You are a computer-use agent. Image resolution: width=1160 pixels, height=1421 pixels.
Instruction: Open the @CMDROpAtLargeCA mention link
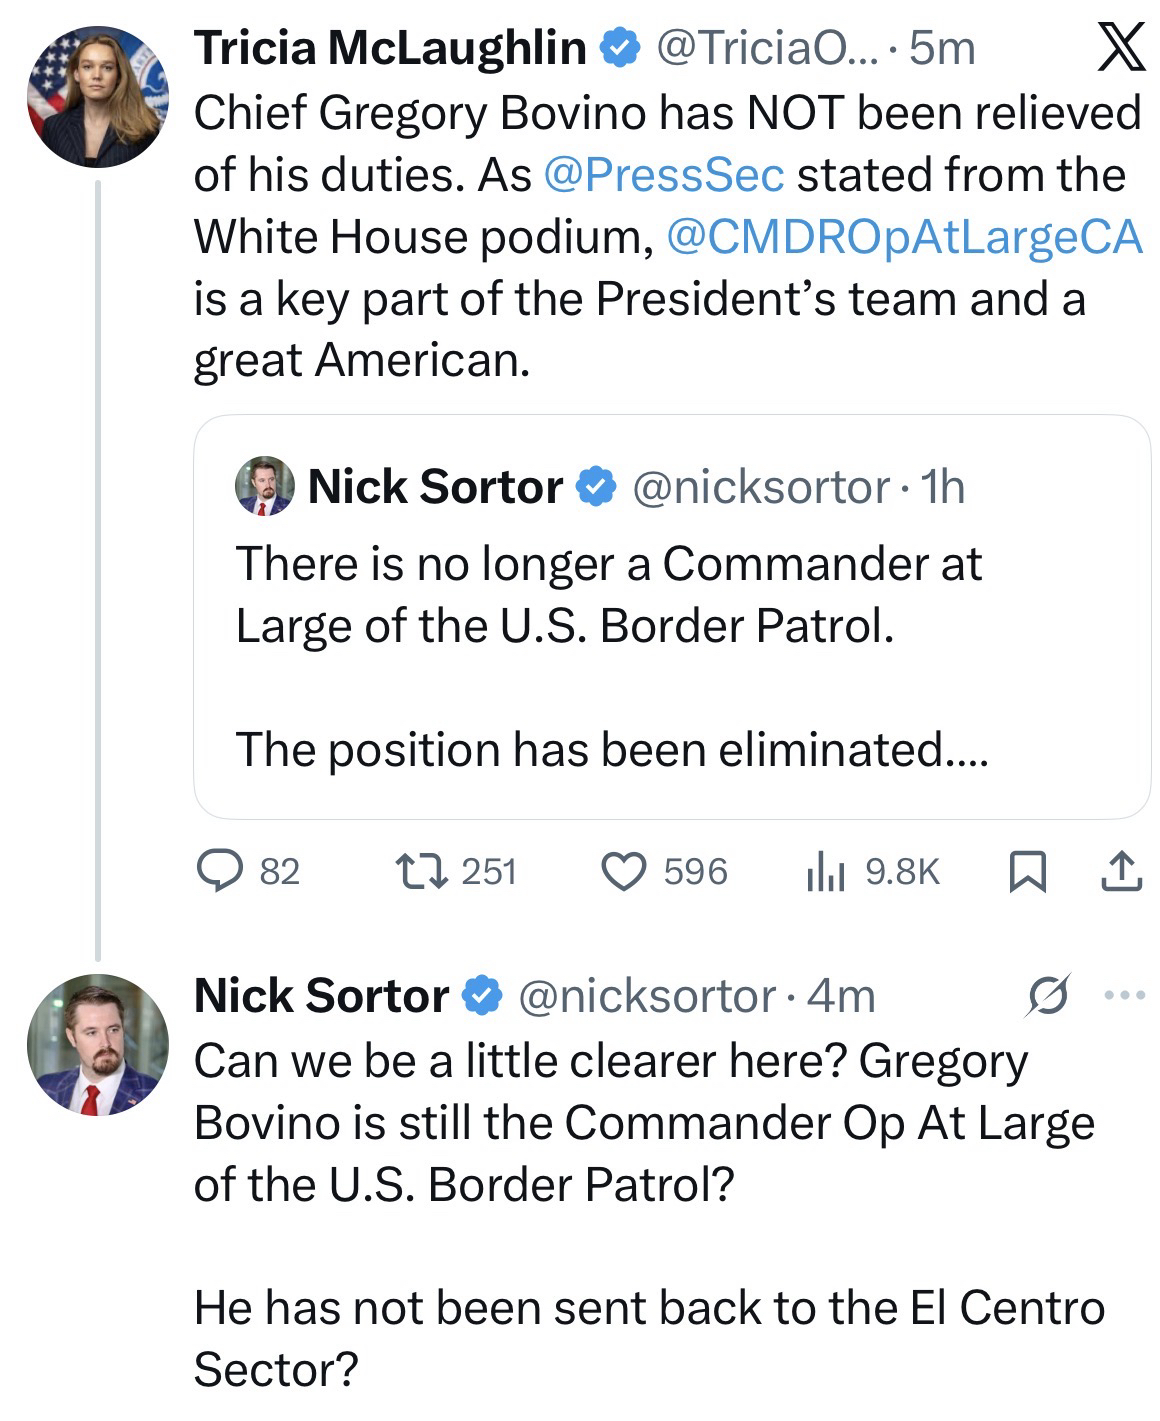(x=903, y=237)
